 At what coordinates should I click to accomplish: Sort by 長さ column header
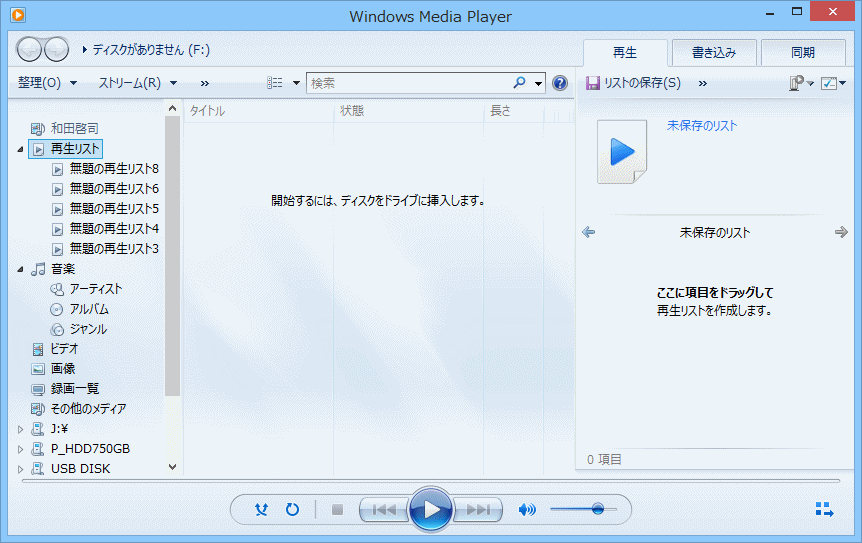pyautogui.click(x=513, y=111)
